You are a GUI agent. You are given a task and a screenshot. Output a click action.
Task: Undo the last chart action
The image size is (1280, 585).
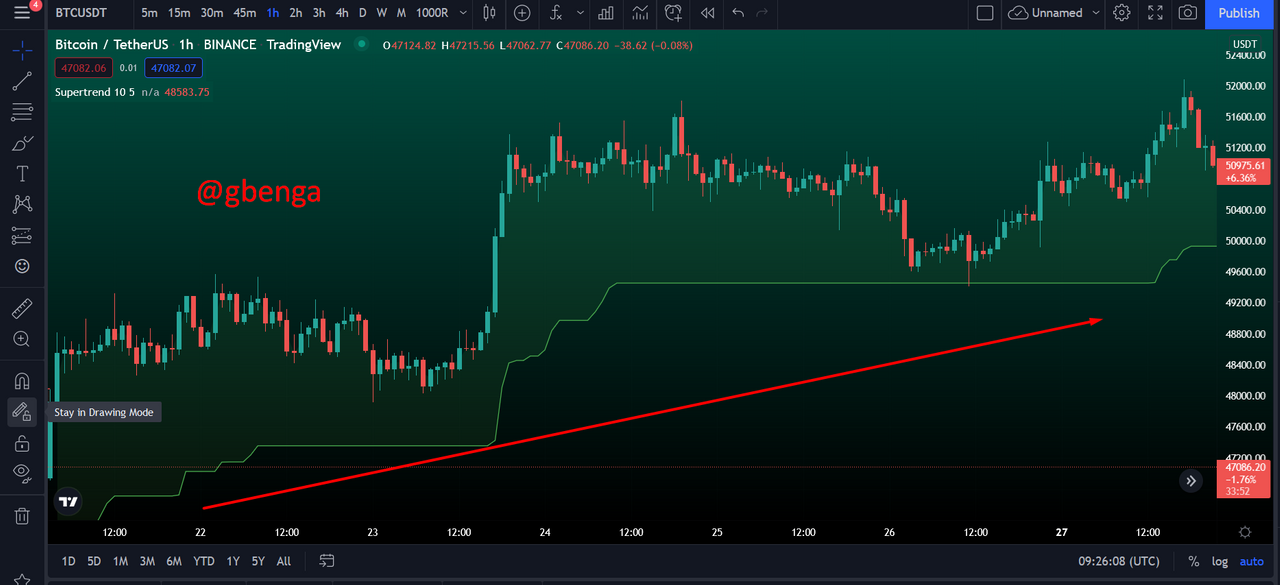[x=738, y=13]
